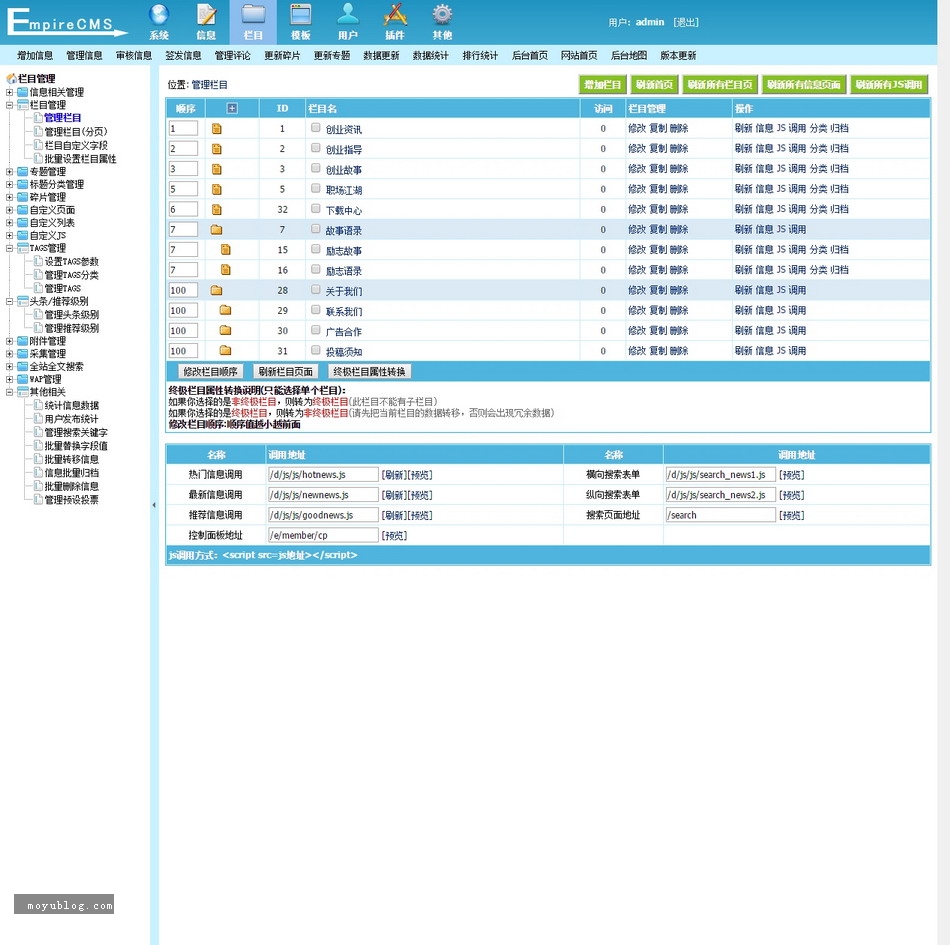950x945 pixels.
Task: Open the 用户 person icon in the top navigation
Action: [x=348, y=15]
